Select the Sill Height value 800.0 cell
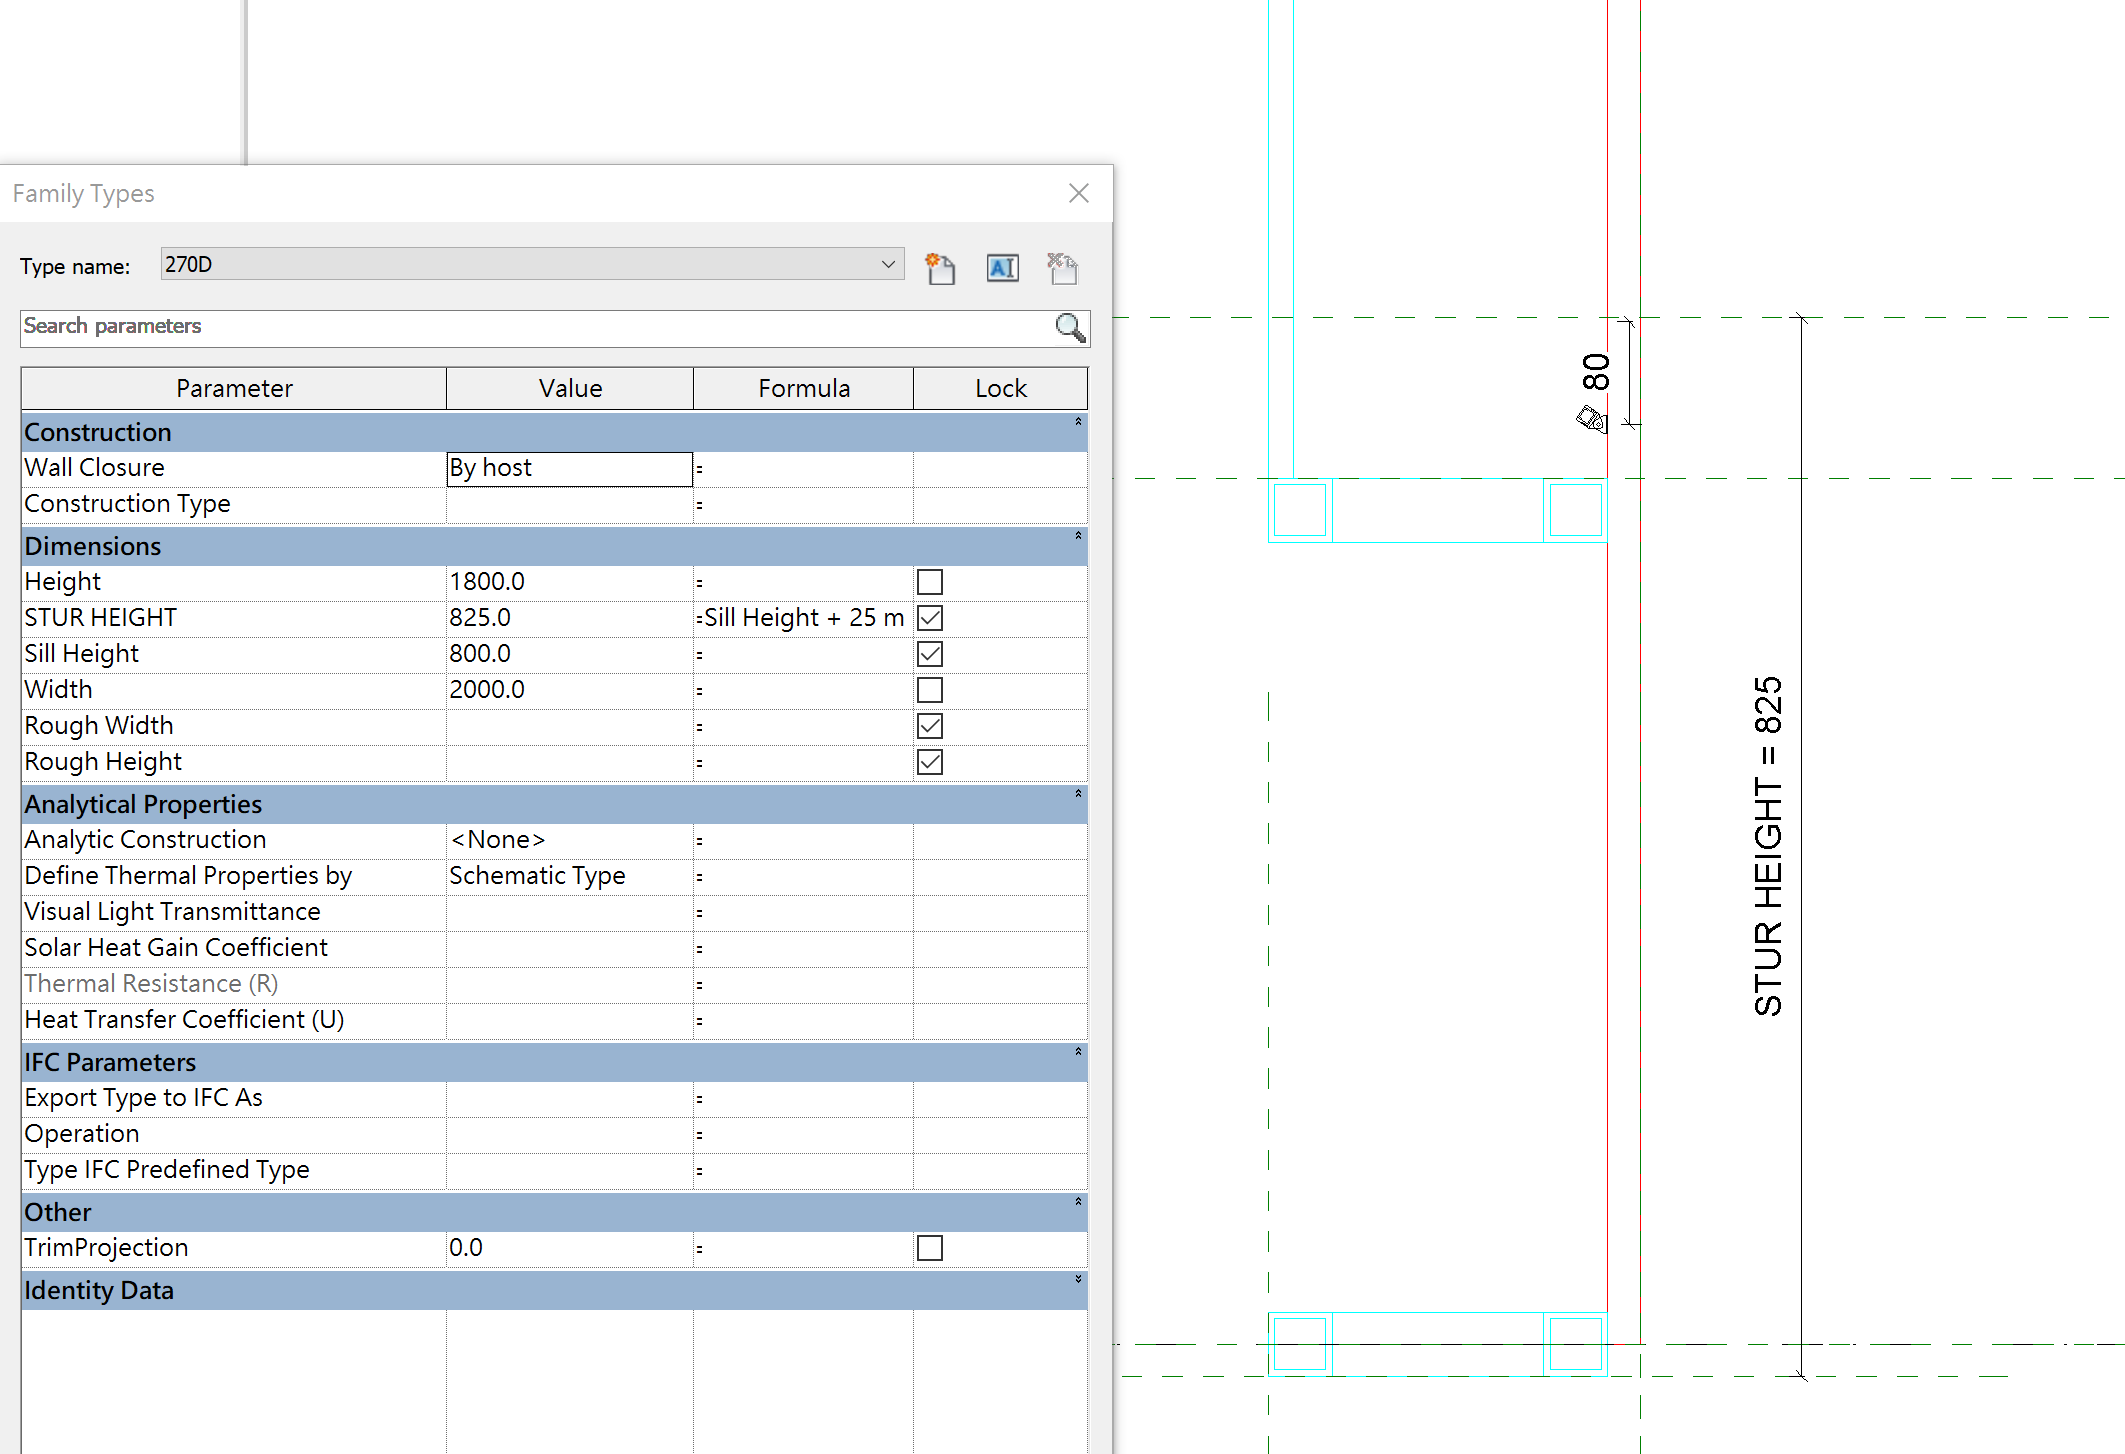Image resolution: width=2125 pixels, height=1454 pixels. 569,653
